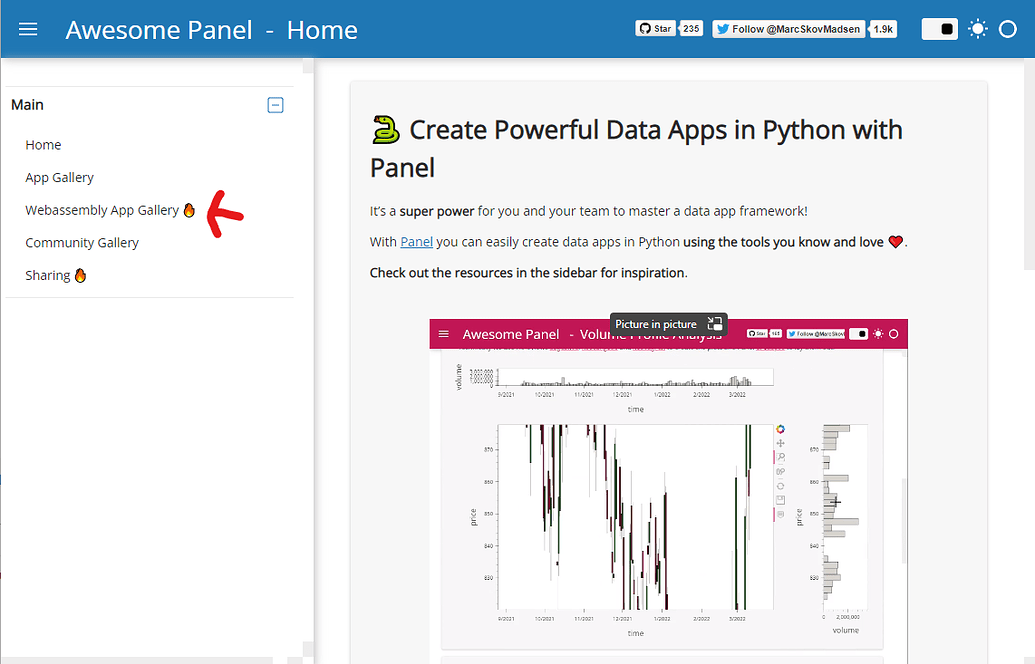
Task: Click the save icon on the Bokeh toolbar
Action: 781,497
